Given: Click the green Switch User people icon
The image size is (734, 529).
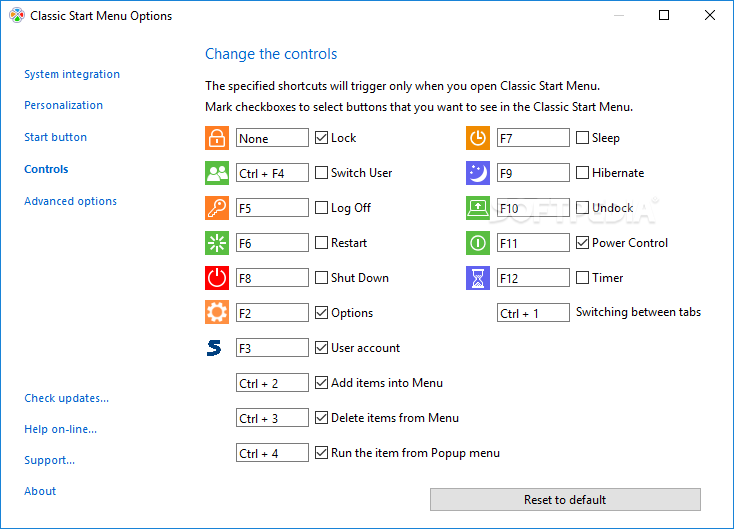Looking at the screenshot, I should point(217,173).
